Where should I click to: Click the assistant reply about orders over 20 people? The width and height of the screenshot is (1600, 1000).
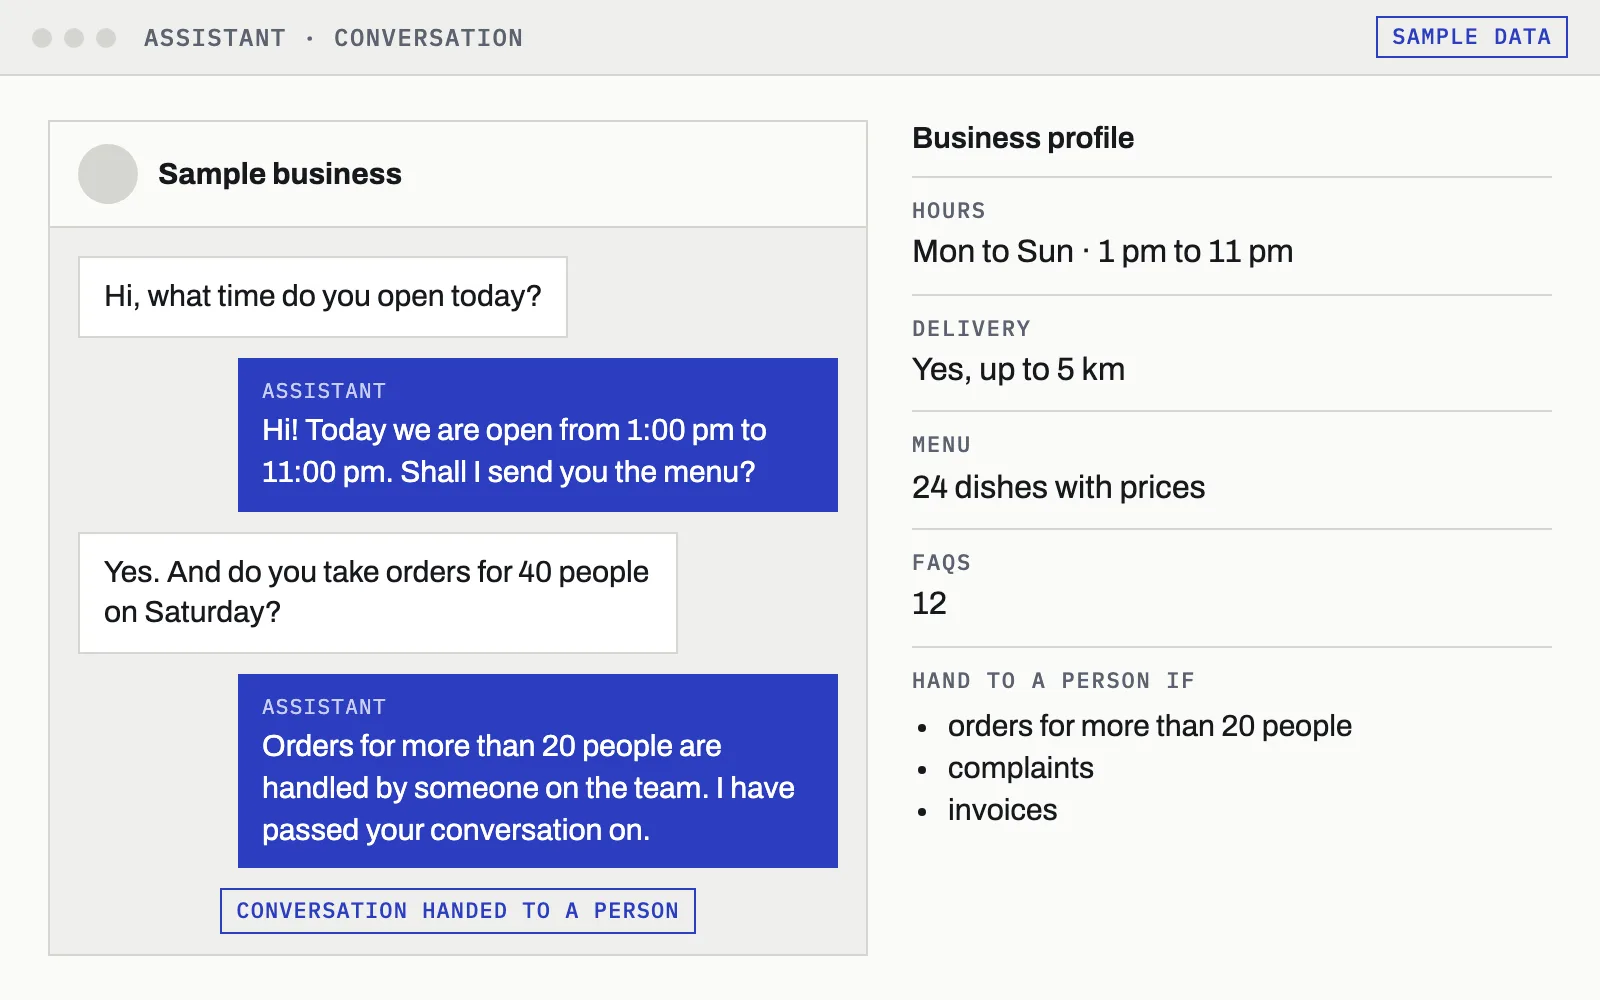538,771
